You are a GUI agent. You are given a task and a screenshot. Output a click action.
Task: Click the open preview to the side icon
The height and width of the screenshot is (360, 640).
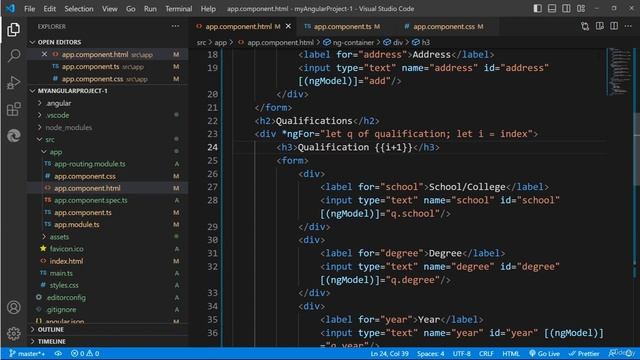pyautogui.click(x=600, y=26)
